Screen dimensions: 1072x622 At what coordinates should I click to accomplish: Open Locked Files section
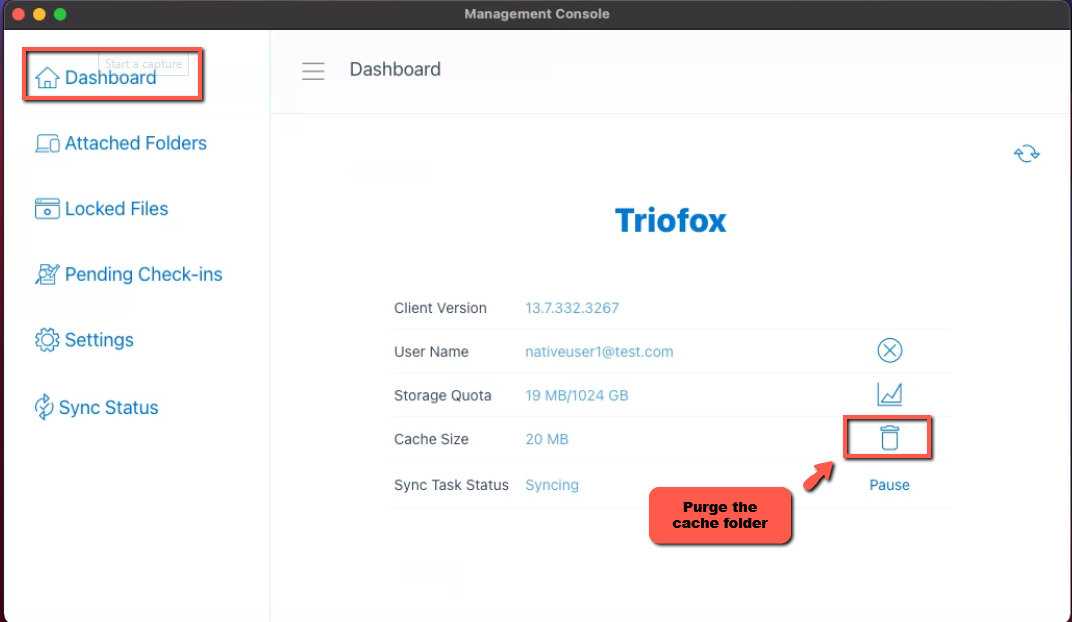(x=116, y=208)
